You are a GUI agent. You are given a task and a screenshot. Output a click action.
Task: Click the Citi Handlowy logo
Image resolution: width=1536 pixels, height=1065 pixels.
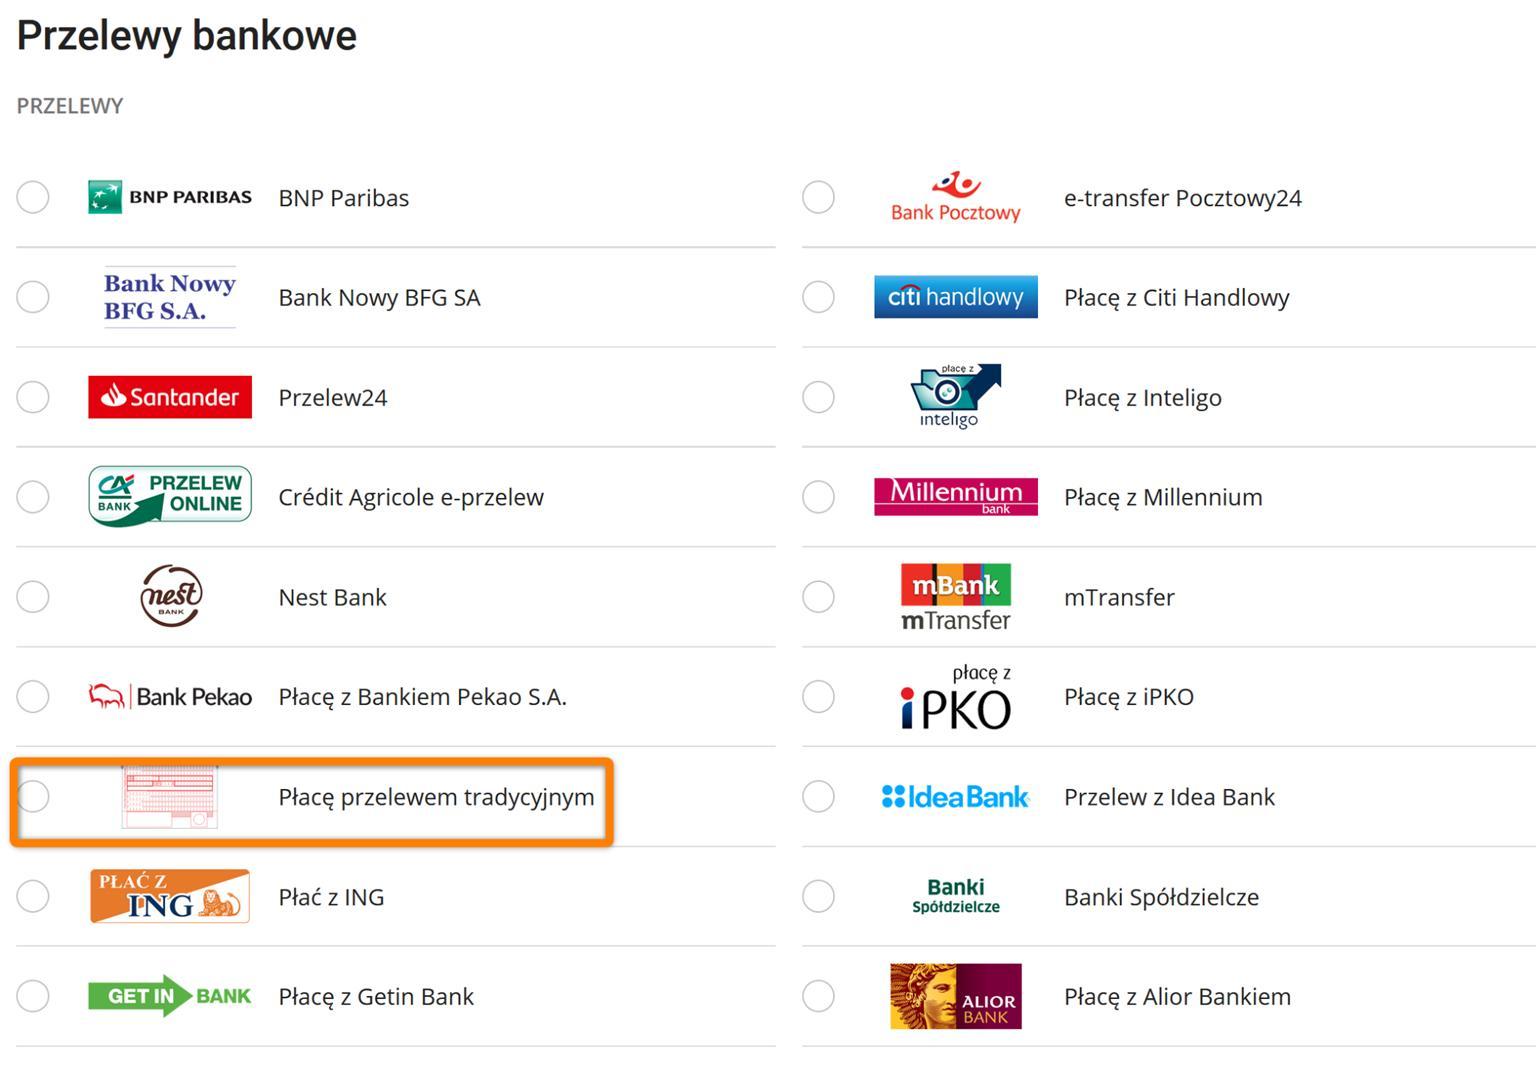[956, 297]
